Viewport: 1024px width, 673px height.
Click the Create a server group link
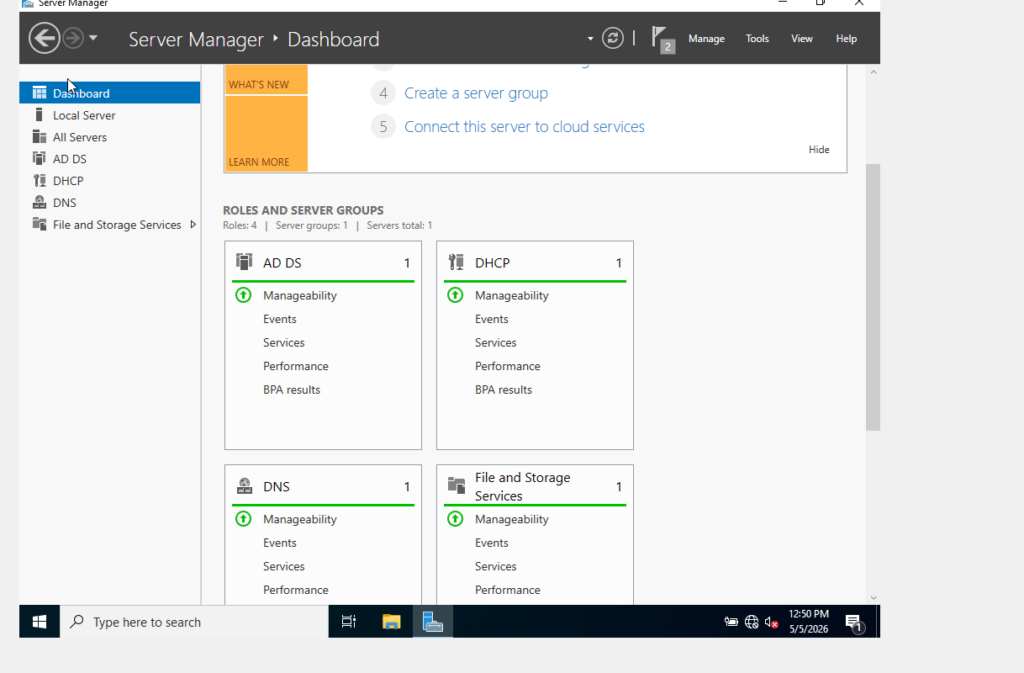(x=475, y=93)
